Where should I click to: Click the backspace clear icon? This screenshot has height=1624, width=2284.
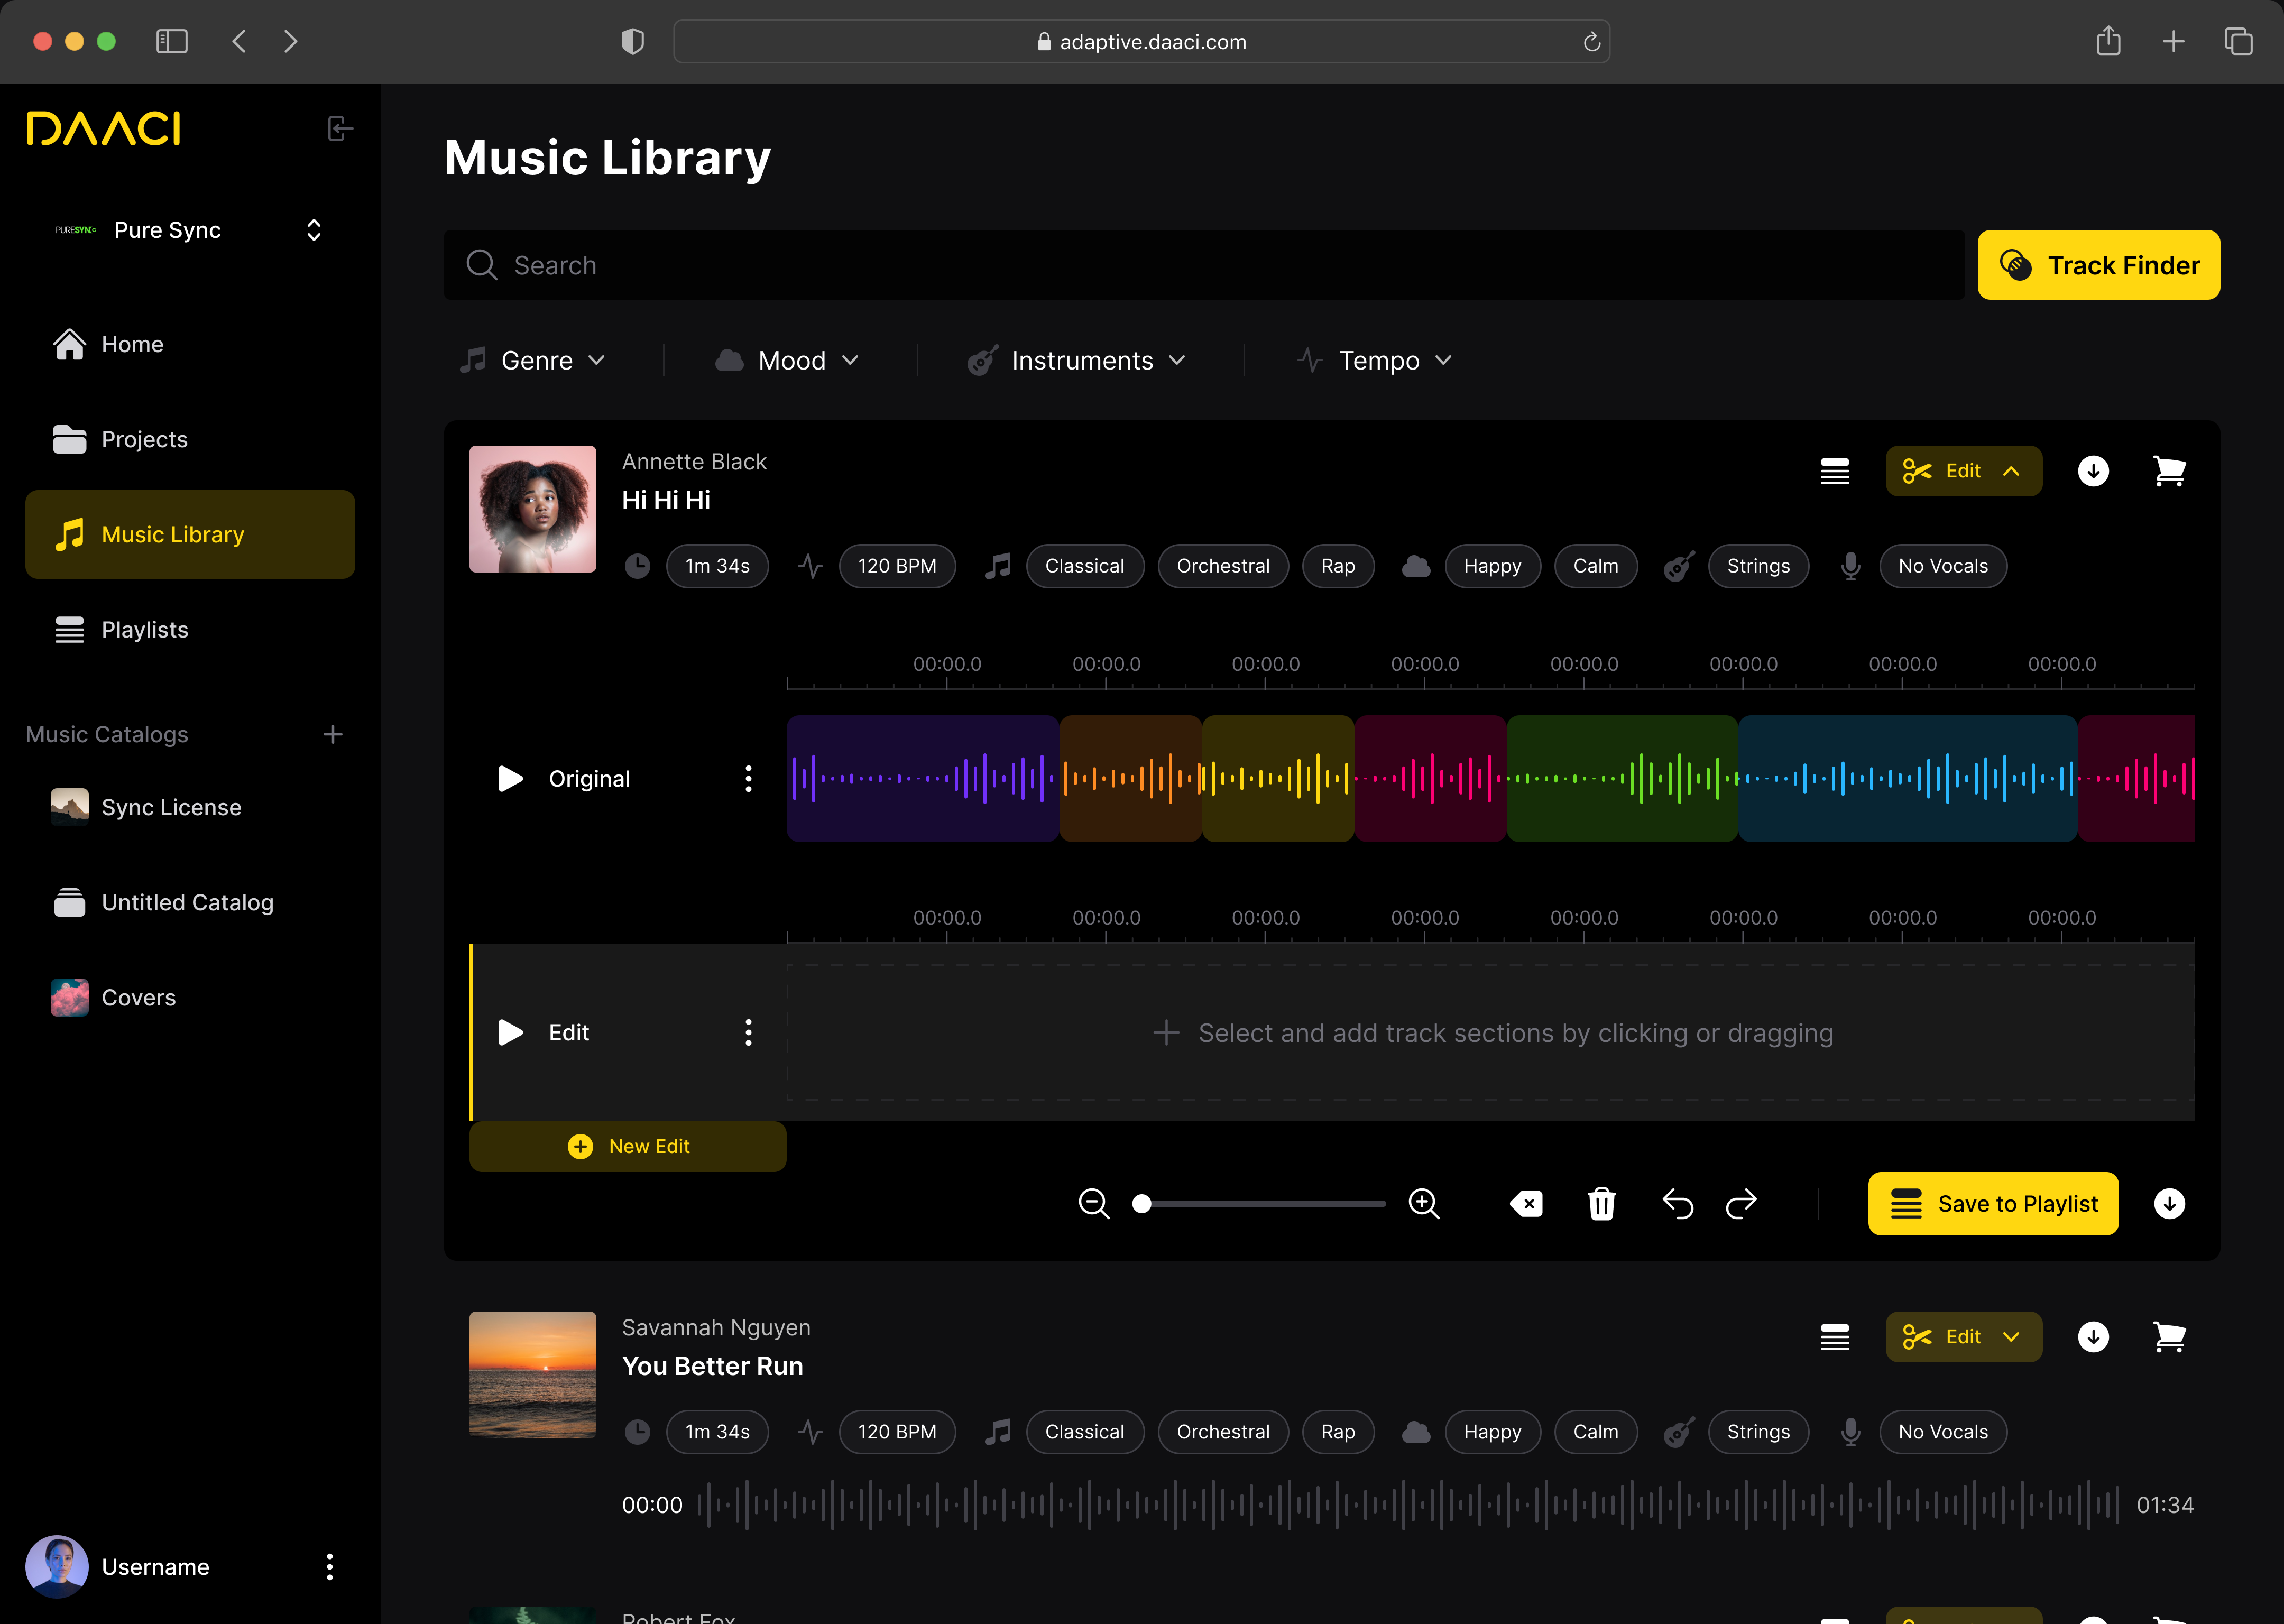point(1526,1203)
